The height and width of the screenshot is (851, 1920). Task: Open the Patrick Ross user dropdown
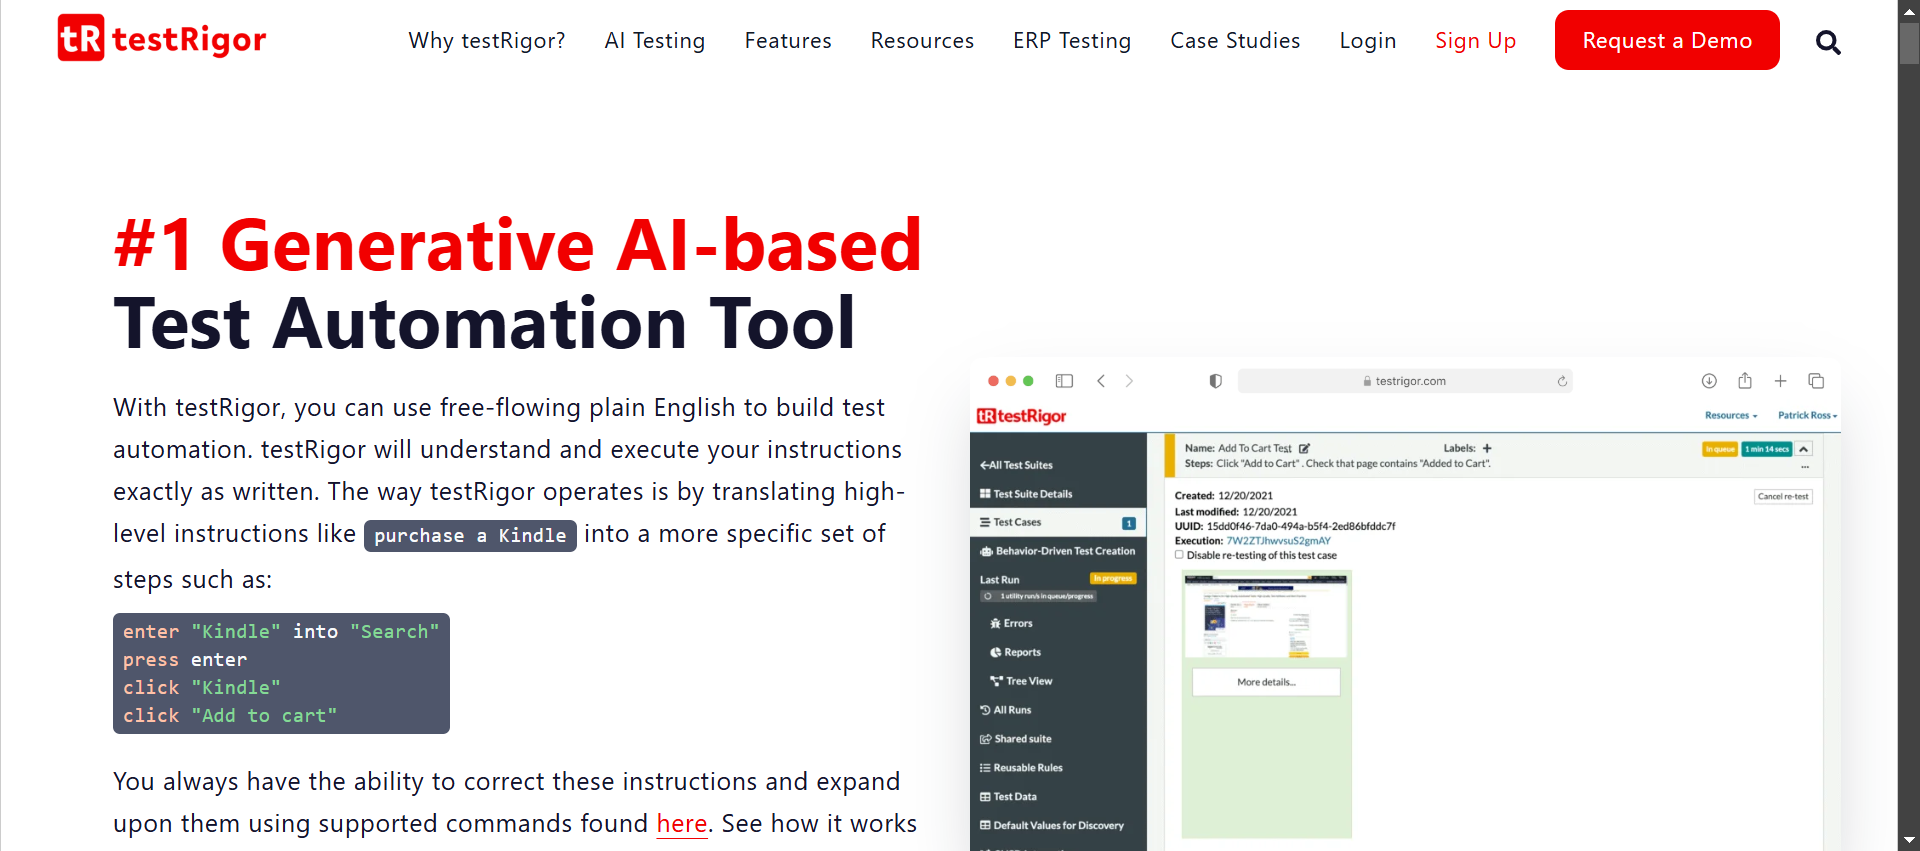[x=1806, y=415]
